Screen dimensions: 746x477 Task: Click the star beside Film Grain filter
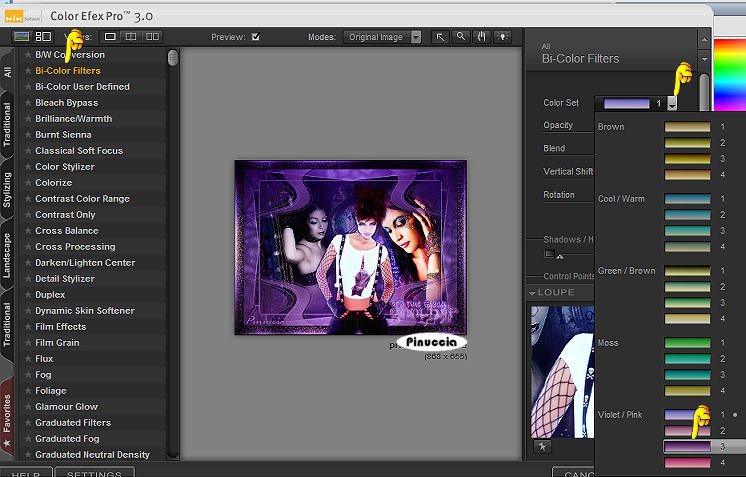28,343
